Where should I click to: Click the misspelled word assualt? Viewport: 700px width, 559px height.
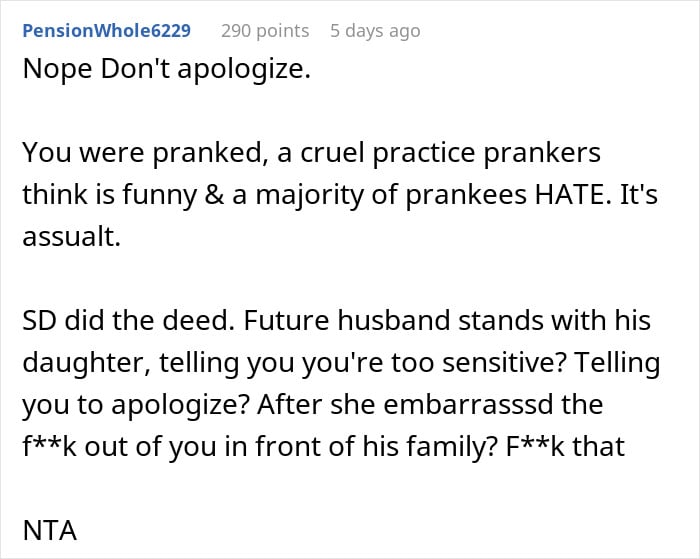tap(71, 236)
